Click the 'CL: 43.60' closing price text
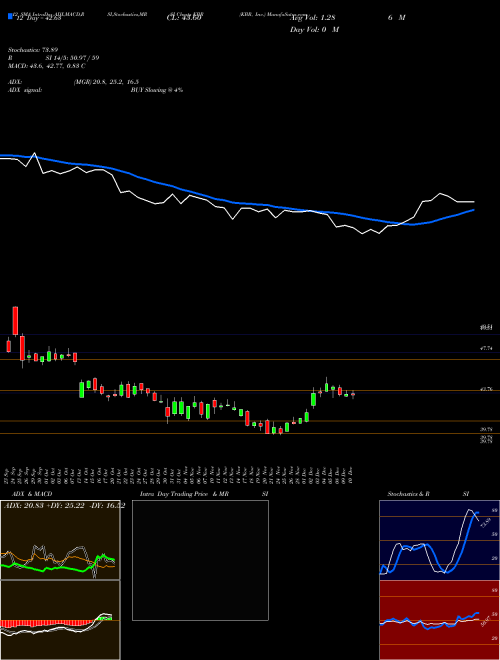The height and width of the screenshot is (660, 500). [184, 17]
